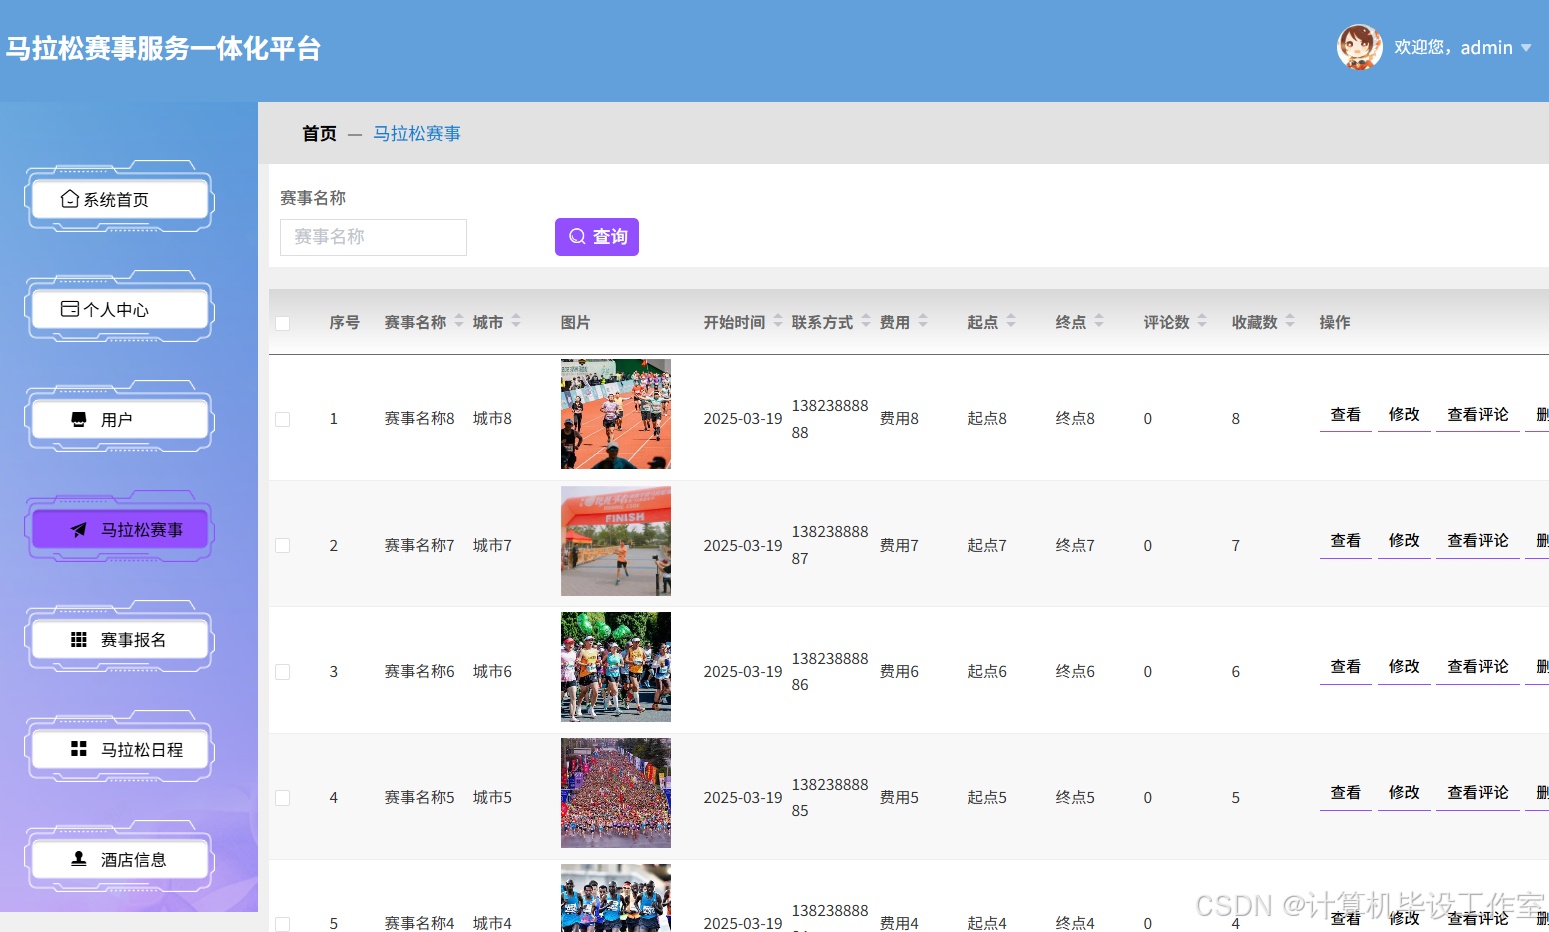Click 修改 for 赛事名称8
Screen dimensions: 1549x932
tap(1404, 415)
